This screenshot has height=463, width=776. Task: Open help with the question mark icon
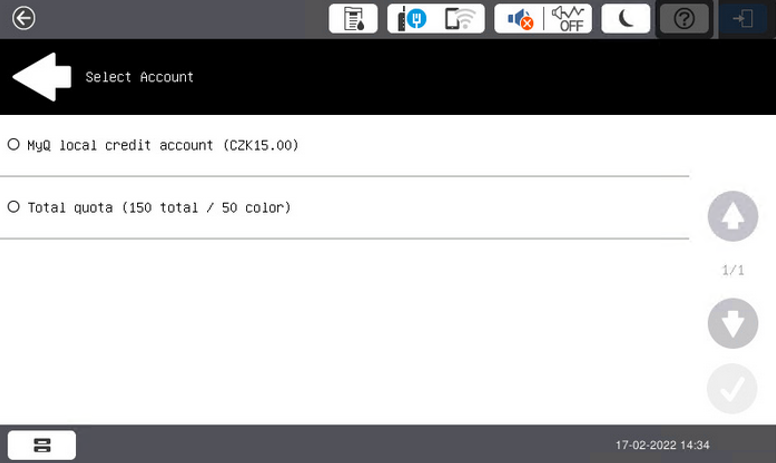684,19
